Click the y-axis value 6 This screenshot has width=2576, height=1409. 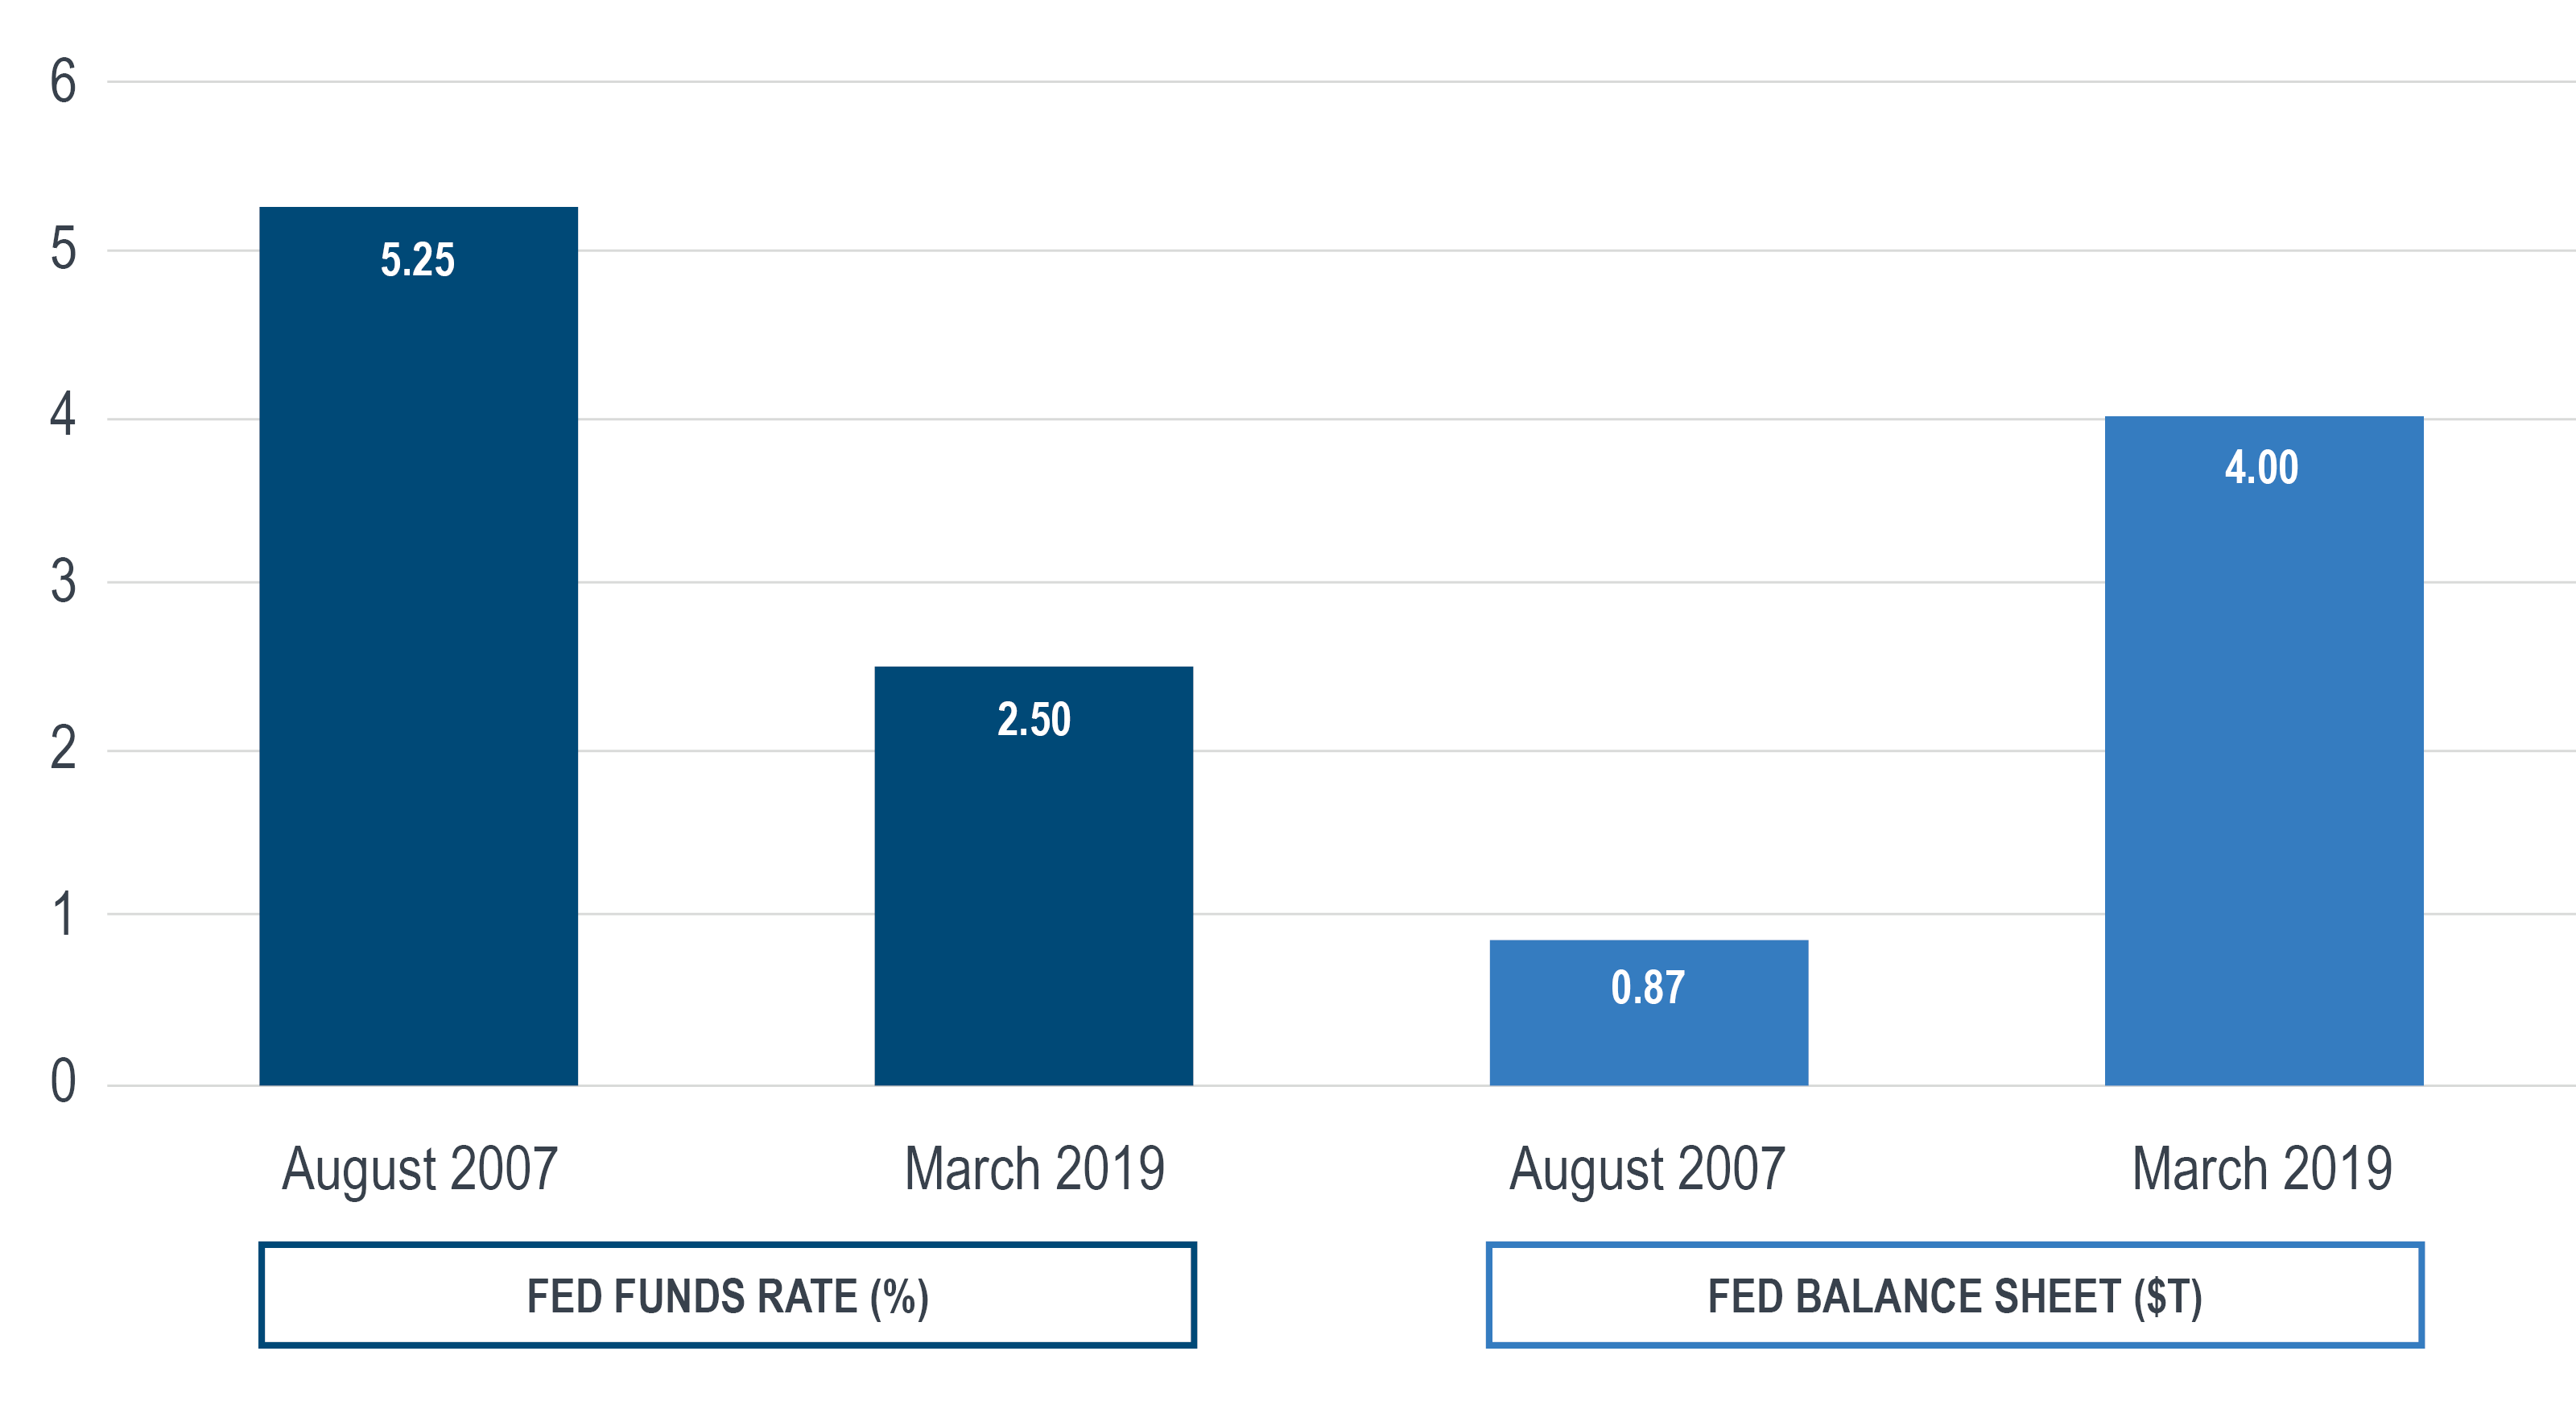pyautogui.click(x=63, y=81)
